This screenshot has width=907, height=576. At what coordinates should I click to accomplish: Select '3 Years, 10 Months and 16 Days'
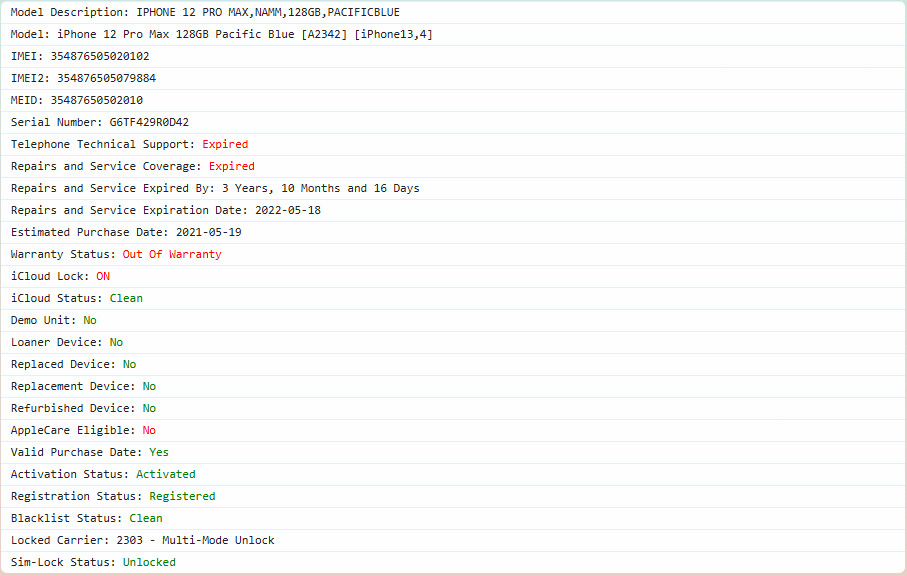pyautogui.click(x=320, y=188)
